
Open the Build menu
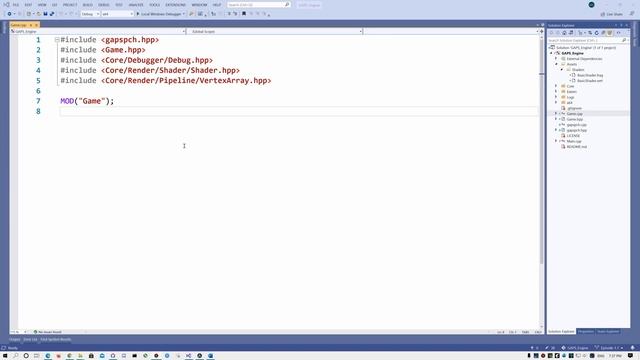(87, 5)
